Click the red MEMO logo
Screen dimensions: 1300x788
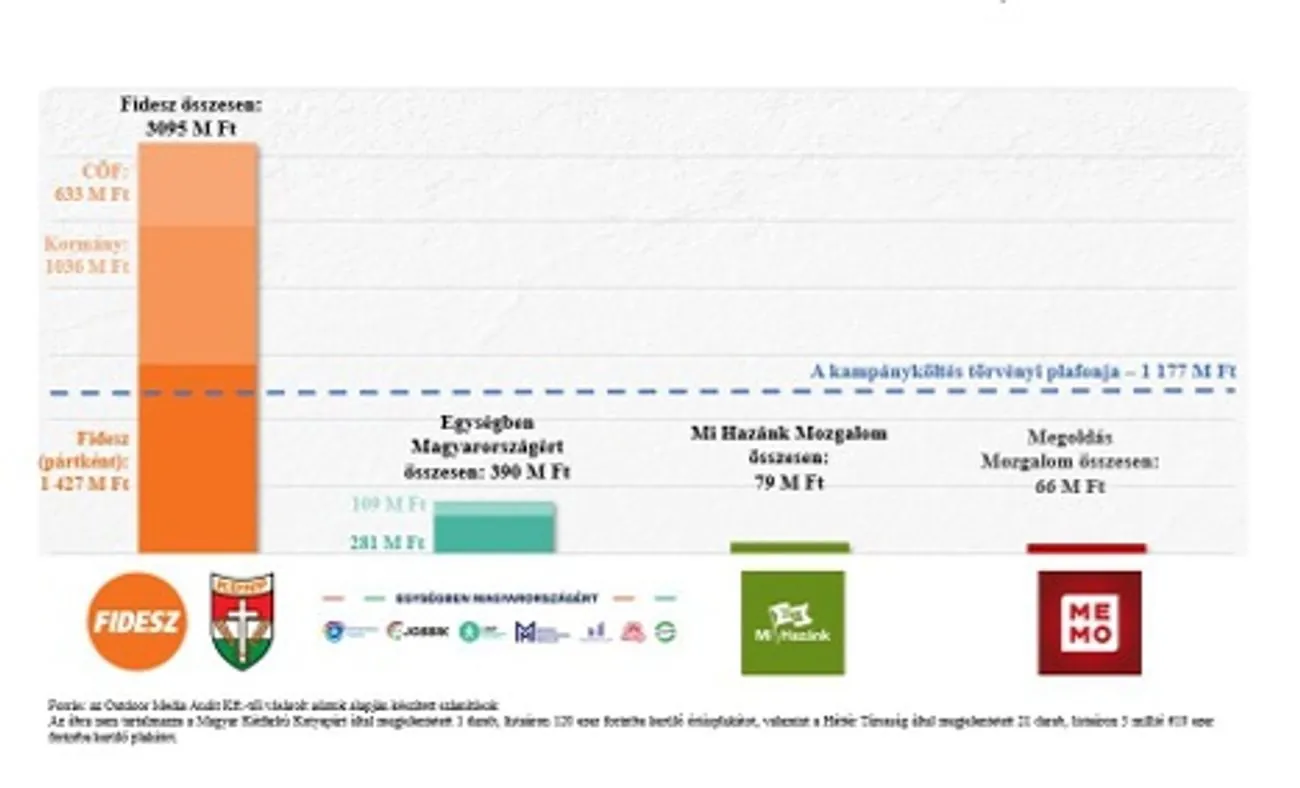coord(1089,622)
